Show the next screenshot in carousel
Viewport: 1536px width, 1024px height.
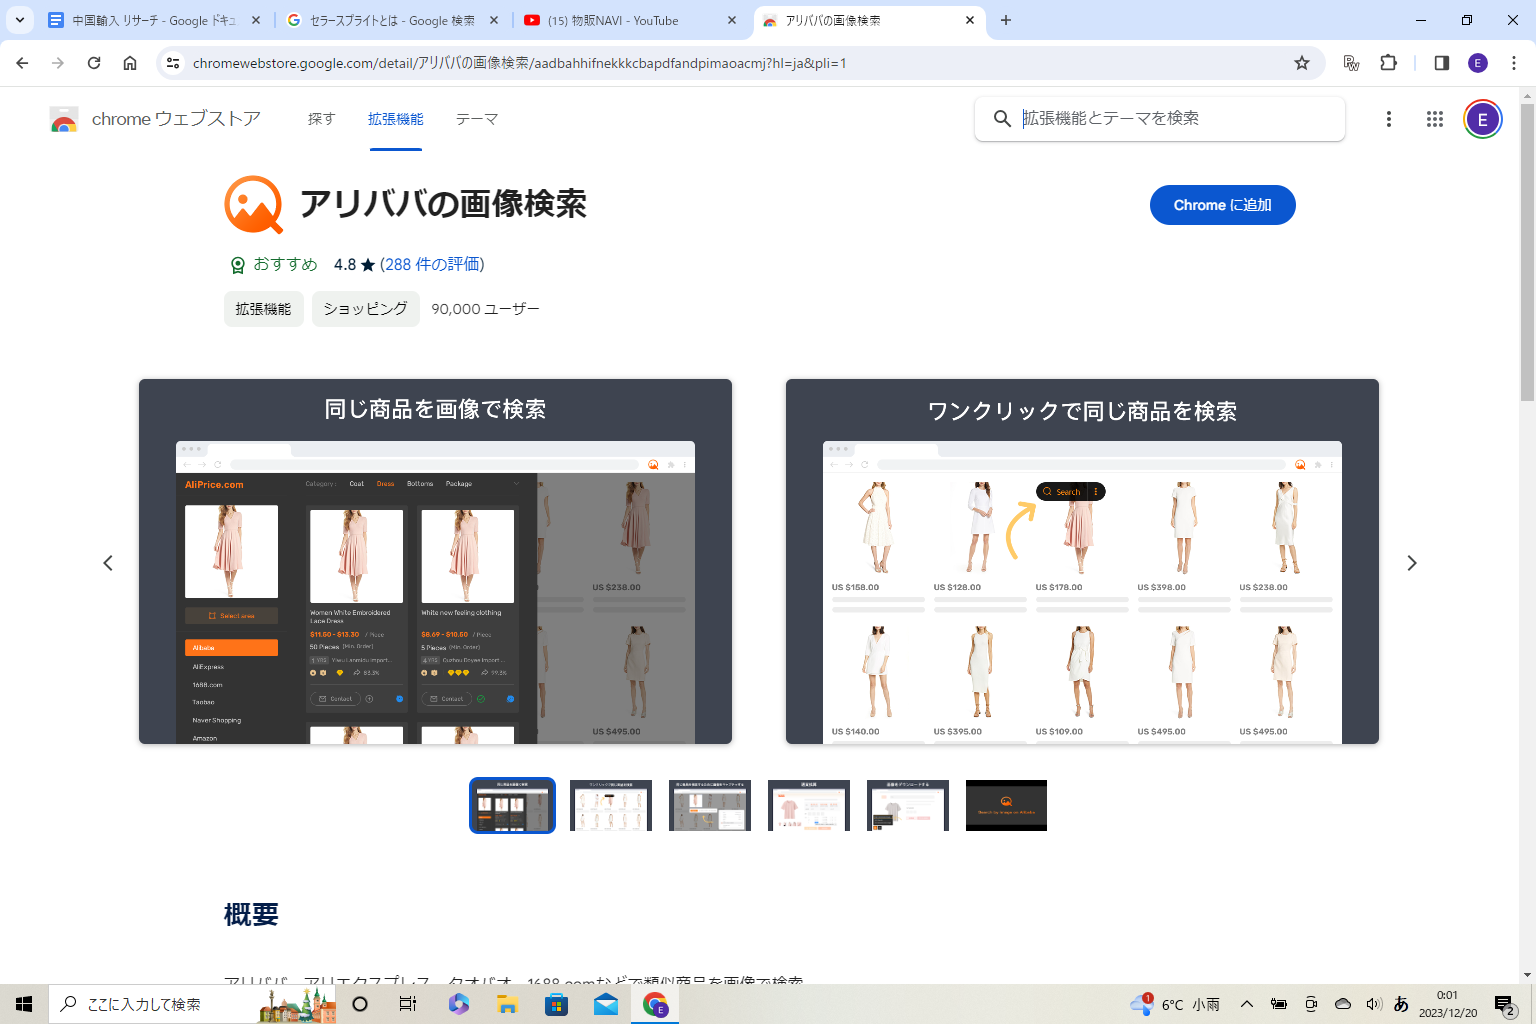coord(1412,563)
